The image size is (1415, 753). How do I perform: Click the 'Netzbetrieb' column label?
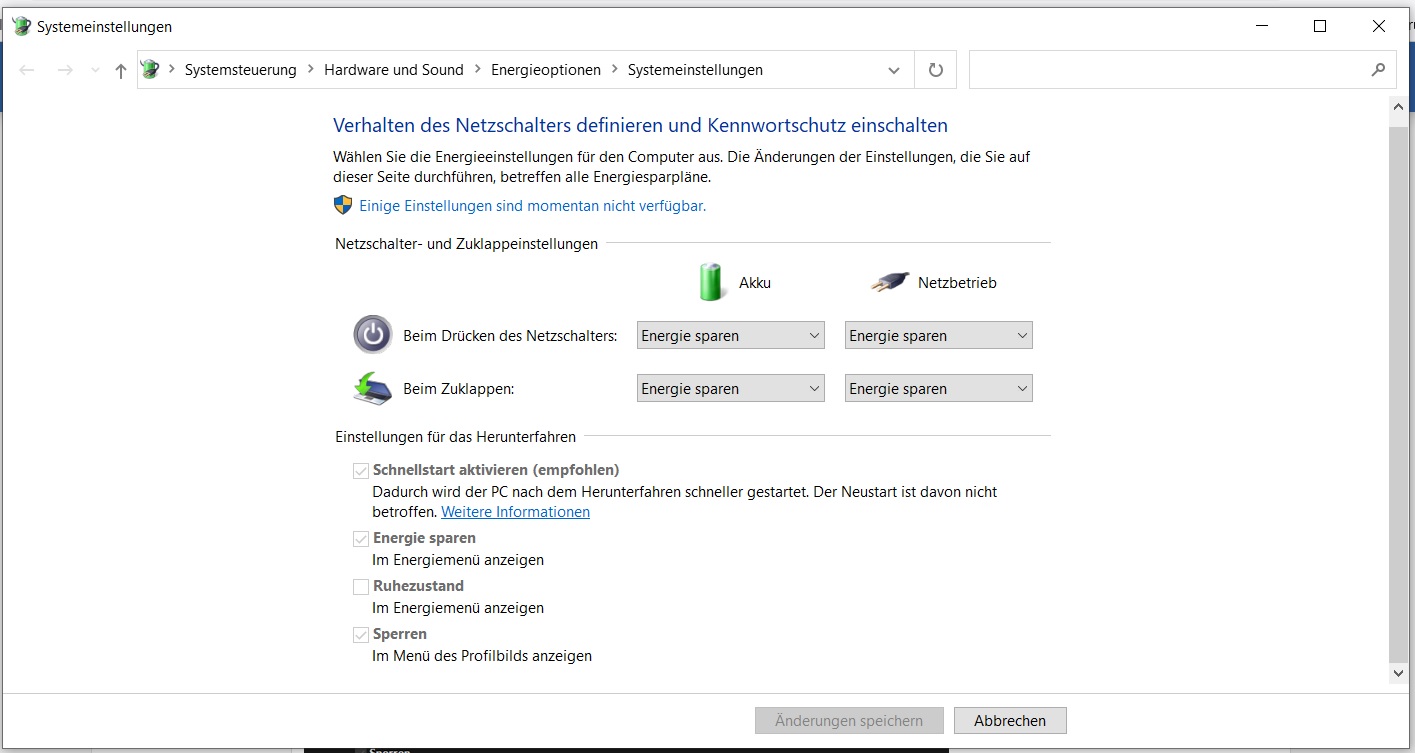(957, 283)
